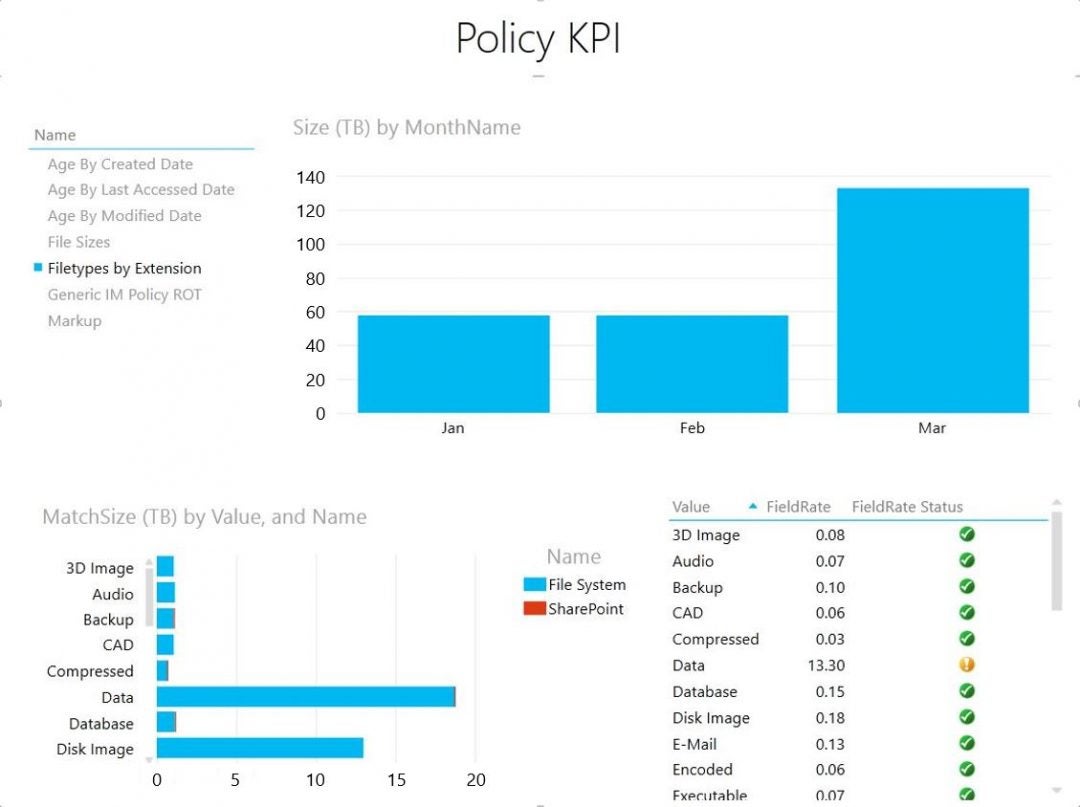
Task: Click the green status icon beside Compressed
Action: click(966, 638)
